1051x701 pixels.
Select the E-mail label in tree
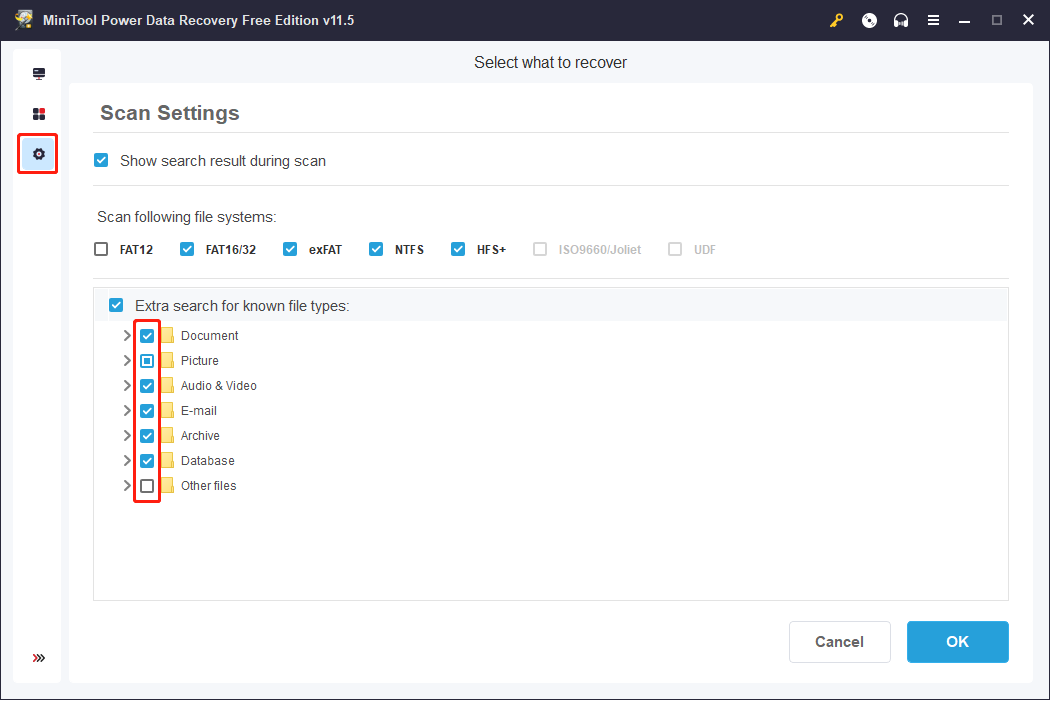point(198,411)
